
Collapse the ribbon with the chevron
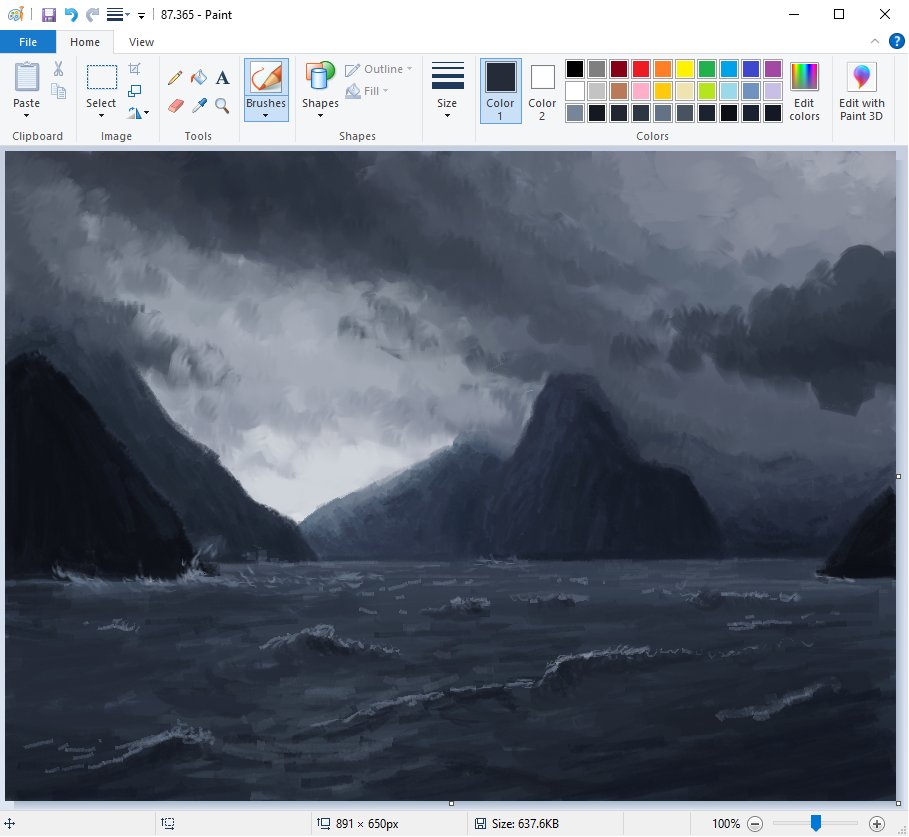coord(875,41)
